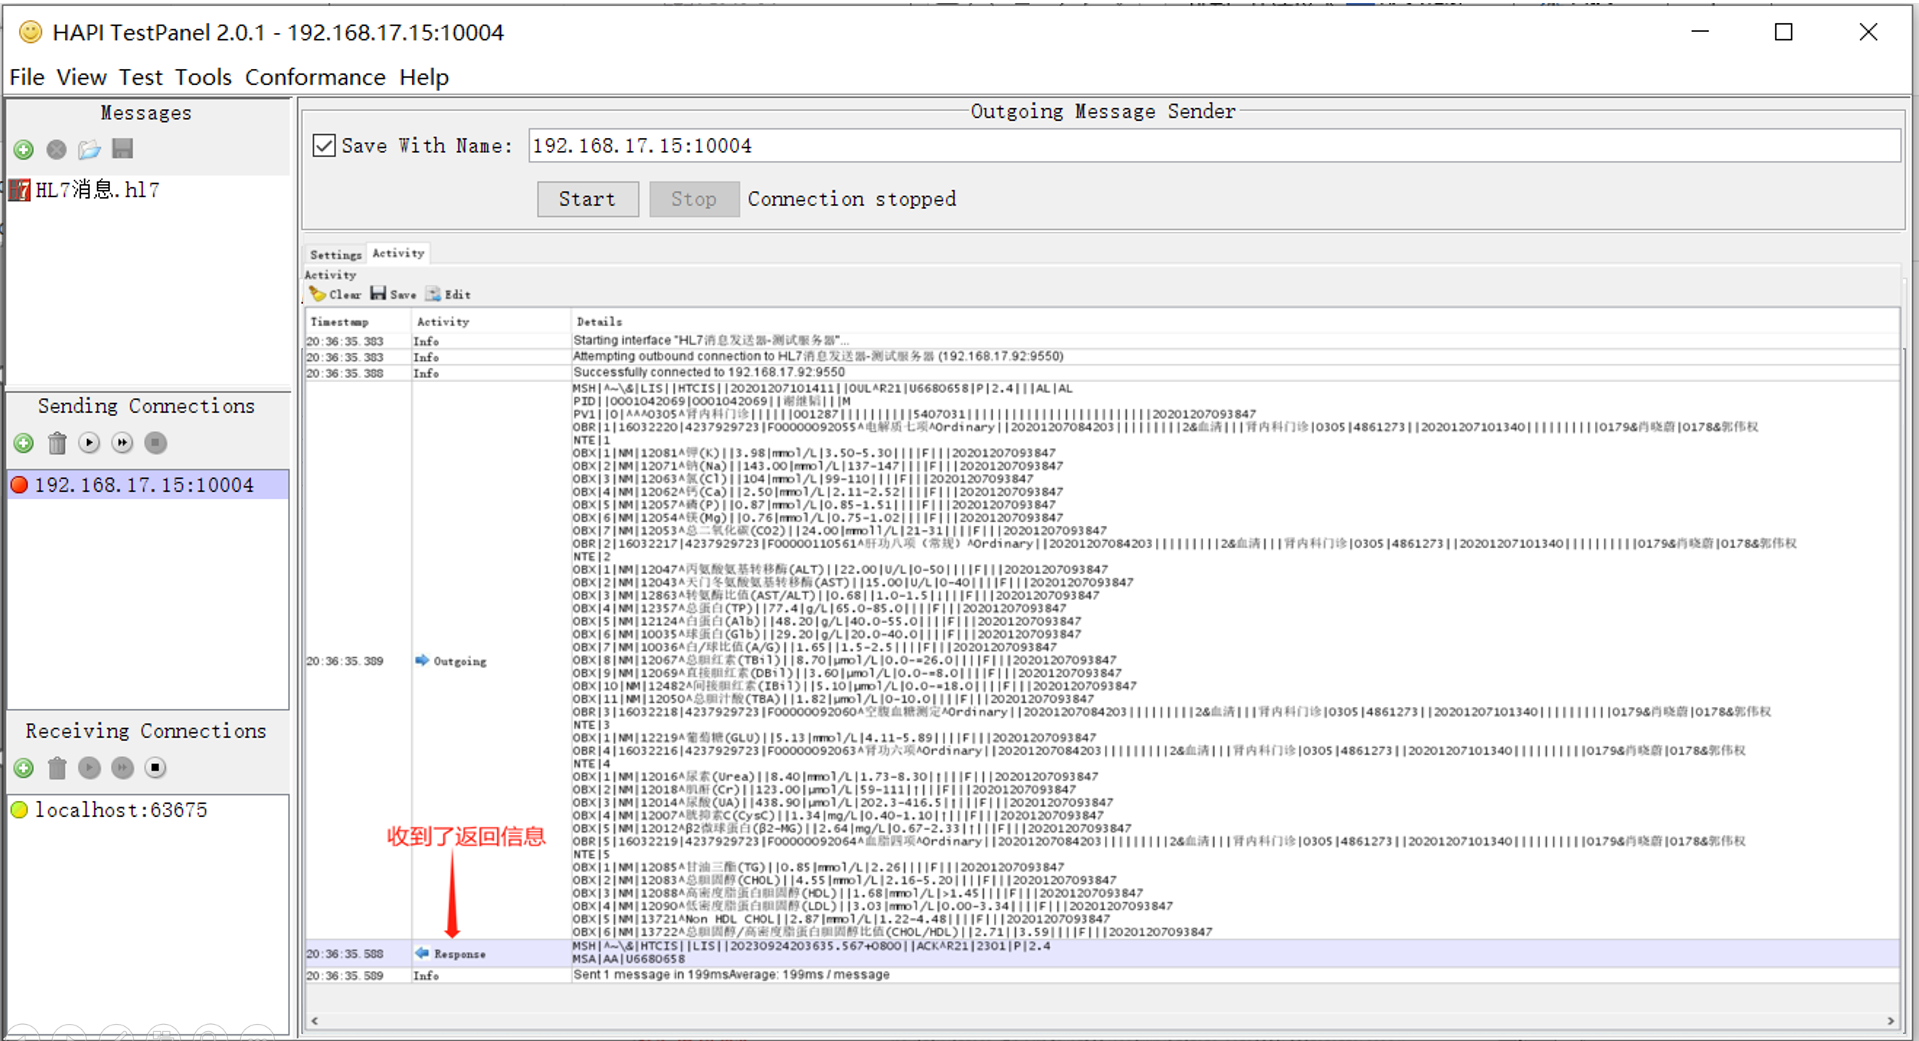Start all sending connections
1919x1041 pixels.
pyautogui.click(x=122, y=443)
